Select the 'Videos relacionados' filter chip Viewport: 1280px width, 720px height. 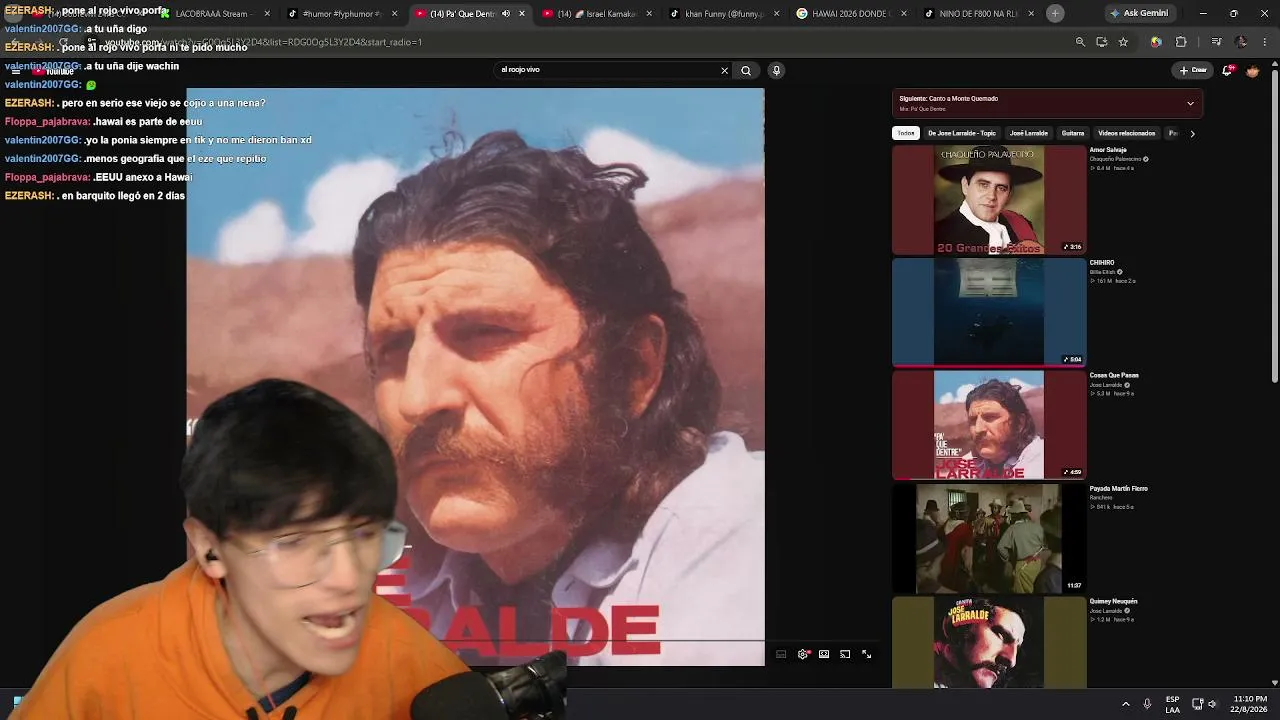click(1126, 133)
